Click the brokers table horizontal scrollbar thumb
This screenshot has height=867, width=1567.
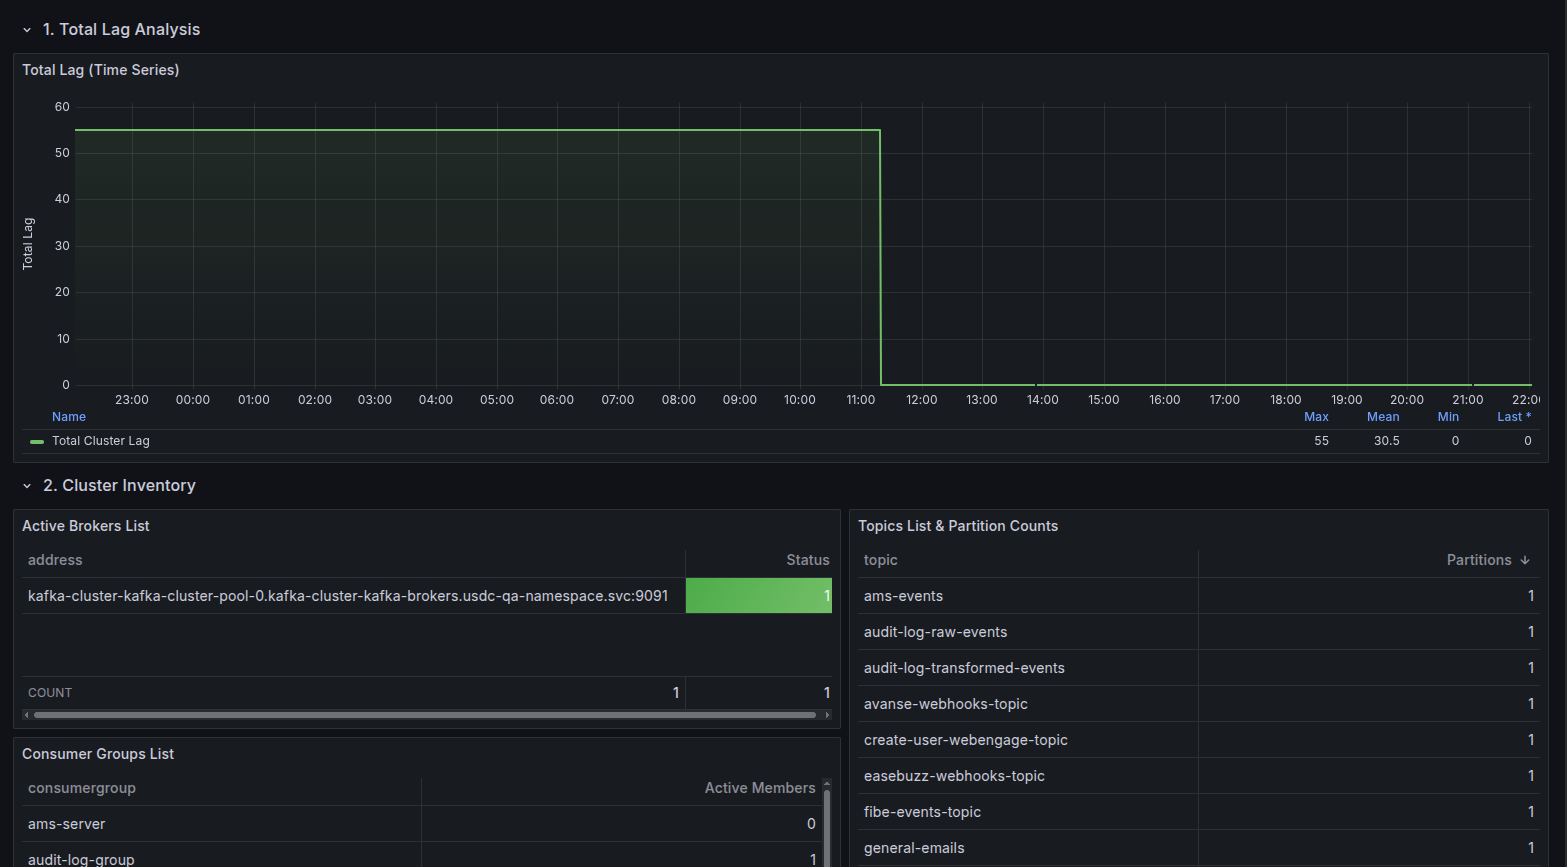424,715
